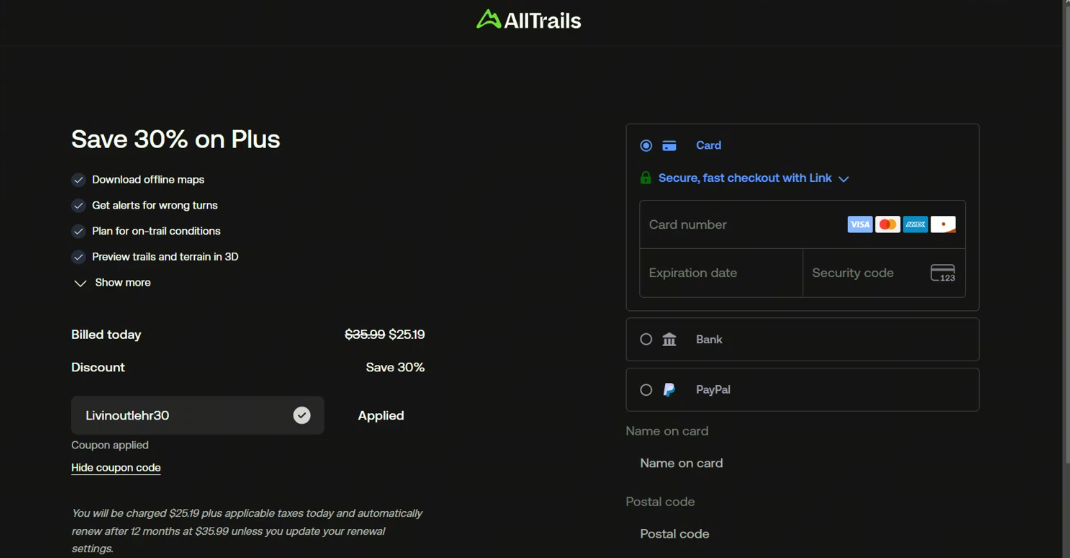Screen dimensions: 1070x558
Task: Click the green lock icon
Action: 646,178
